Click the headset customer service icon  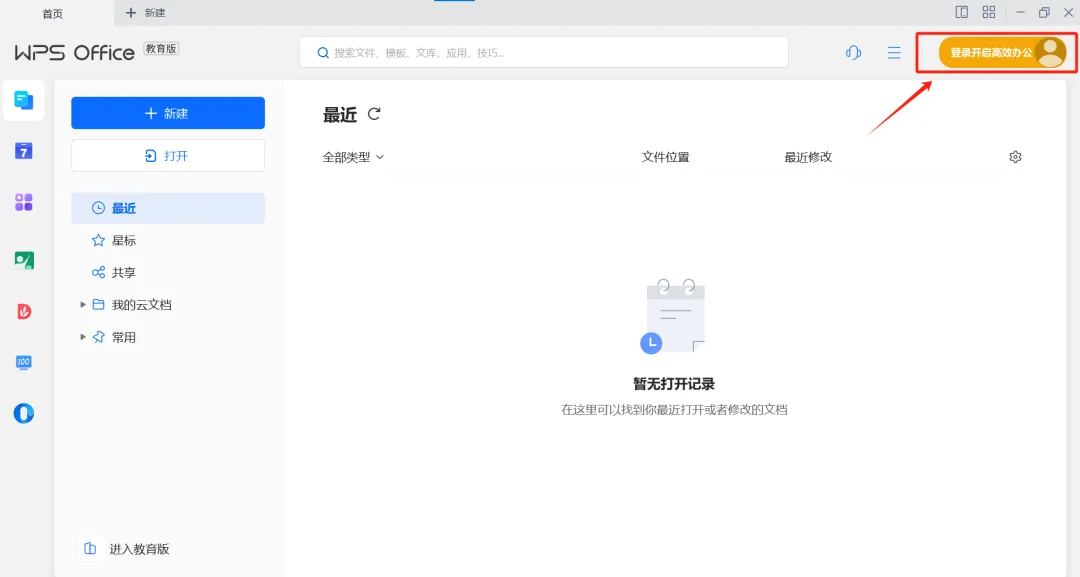coord(853,52)
